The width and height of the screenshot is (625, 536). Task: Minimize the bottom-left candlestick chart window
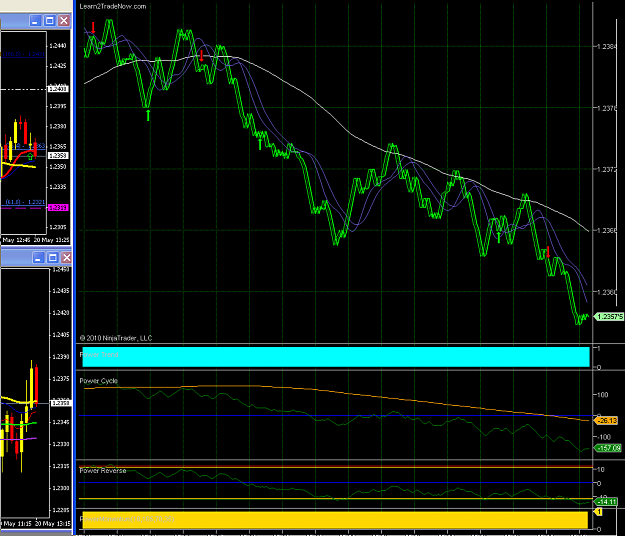[x=38, y=257]
